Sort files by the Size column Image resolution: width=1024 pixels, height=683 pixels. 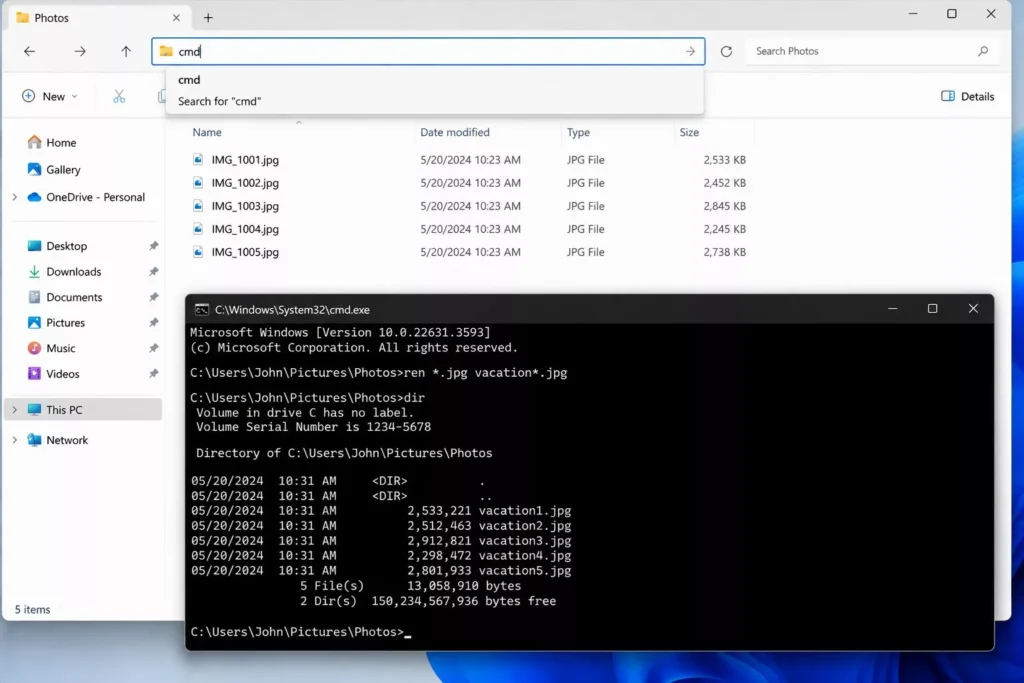[689, 132]
